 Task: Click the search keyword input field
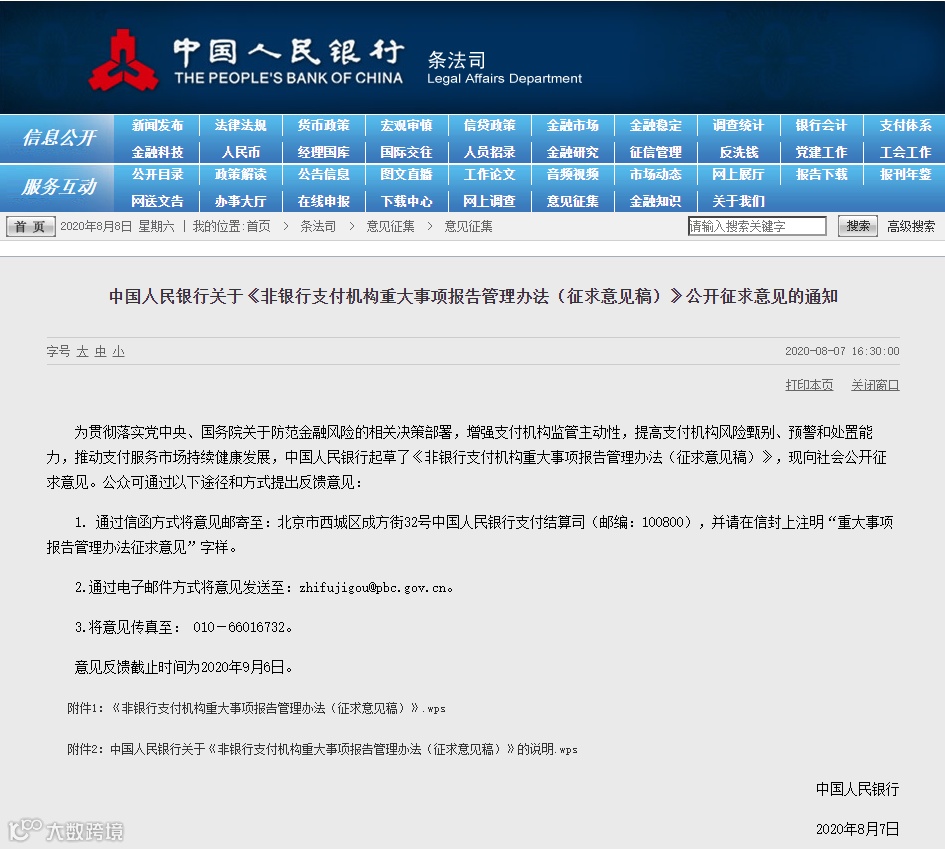point(757,226)
